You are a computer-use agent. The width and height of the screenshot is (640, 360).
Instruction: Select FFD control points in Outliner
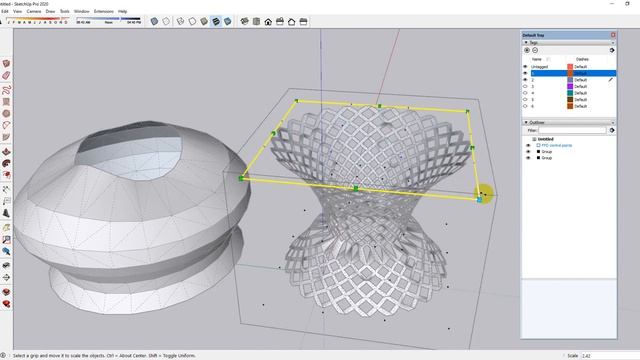(557, 145)
